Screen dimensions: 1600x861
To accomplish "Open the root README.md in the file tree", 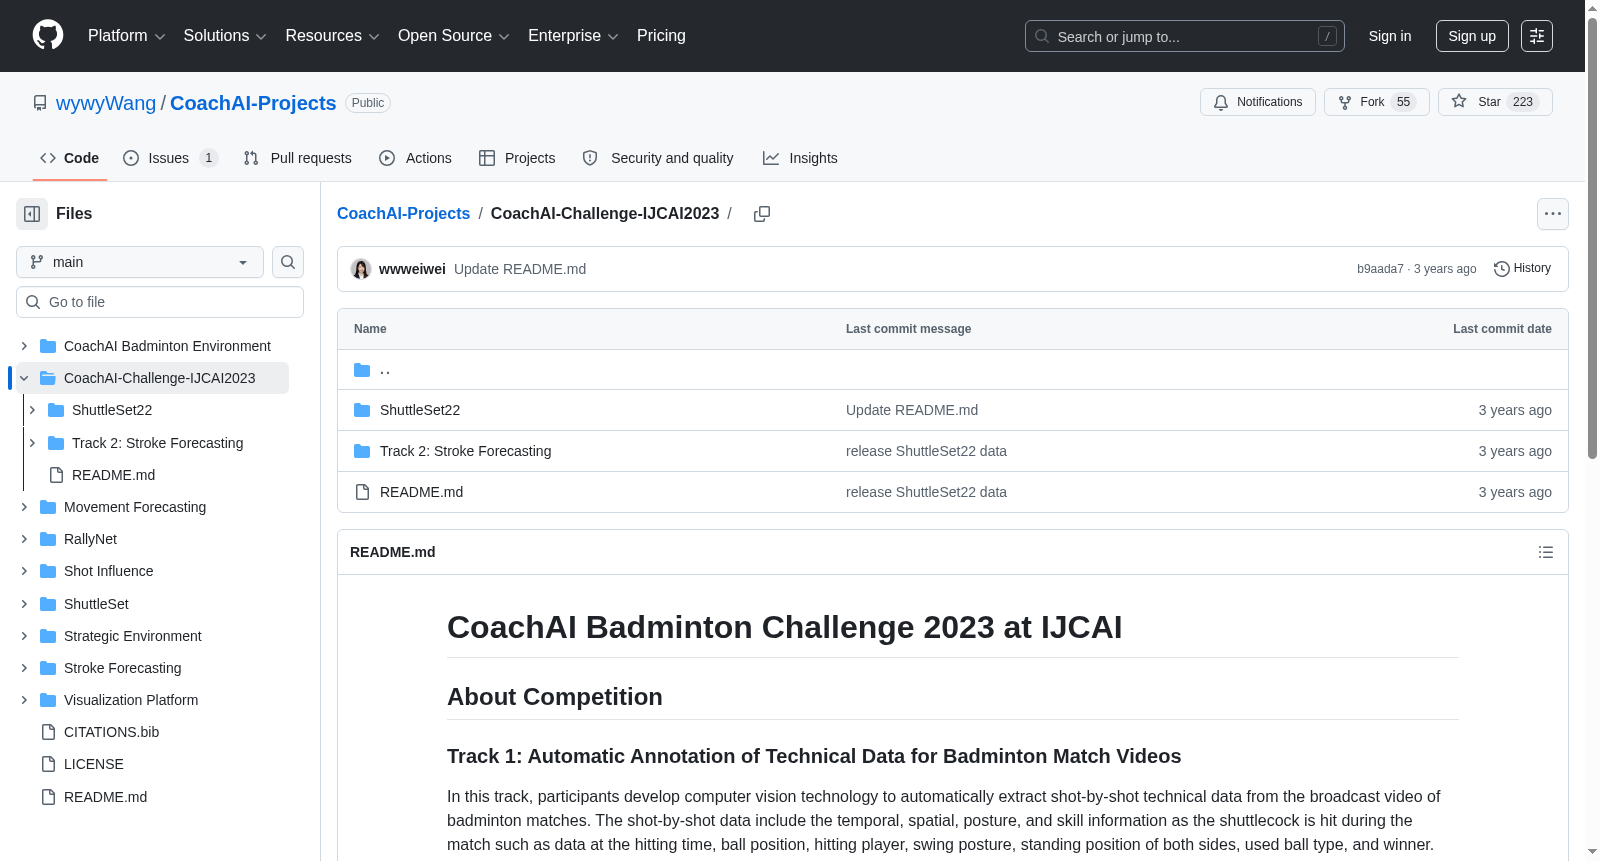I will pyautogui.click(x=105, y=797).
